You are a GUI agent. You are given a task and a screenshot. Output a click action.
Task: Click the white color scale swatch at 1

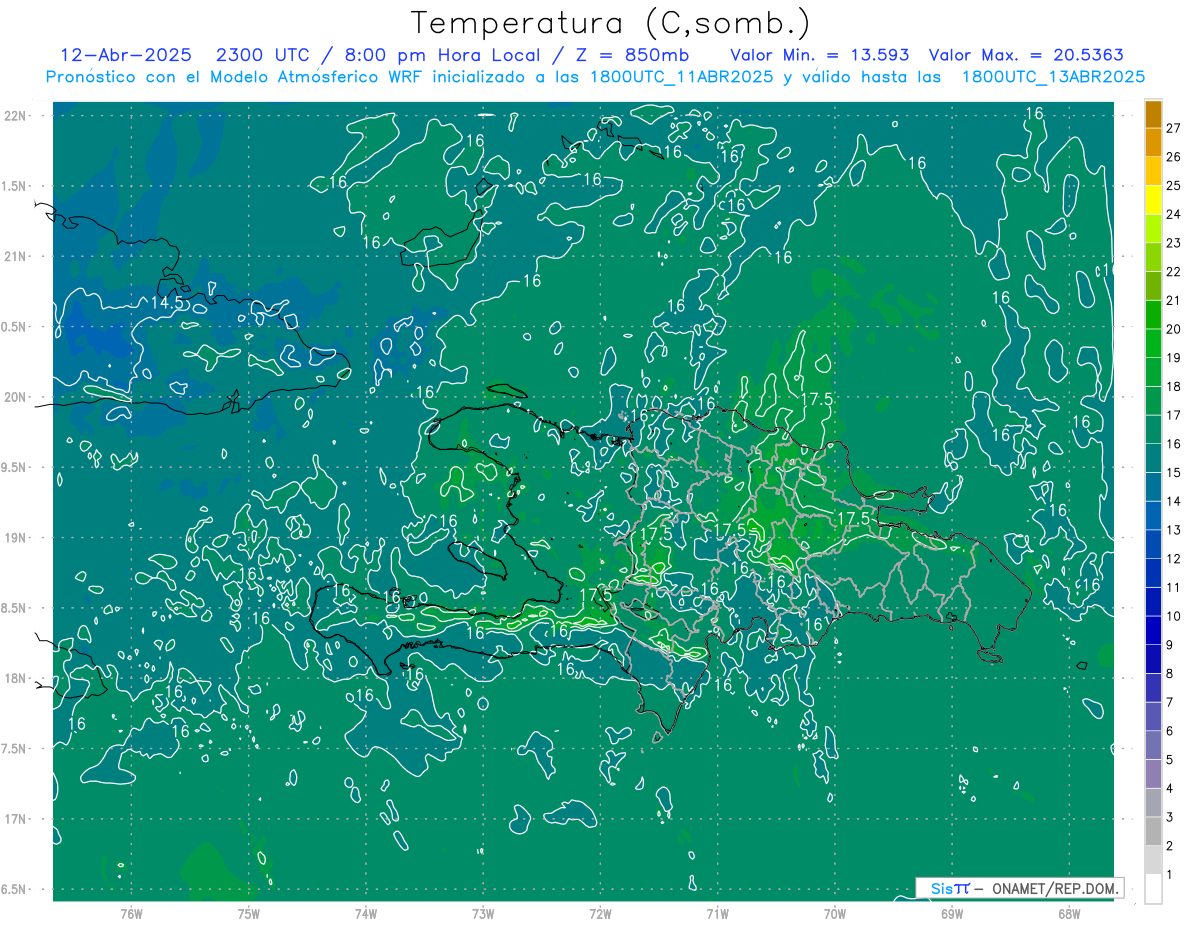click(x=1153, y=889)
